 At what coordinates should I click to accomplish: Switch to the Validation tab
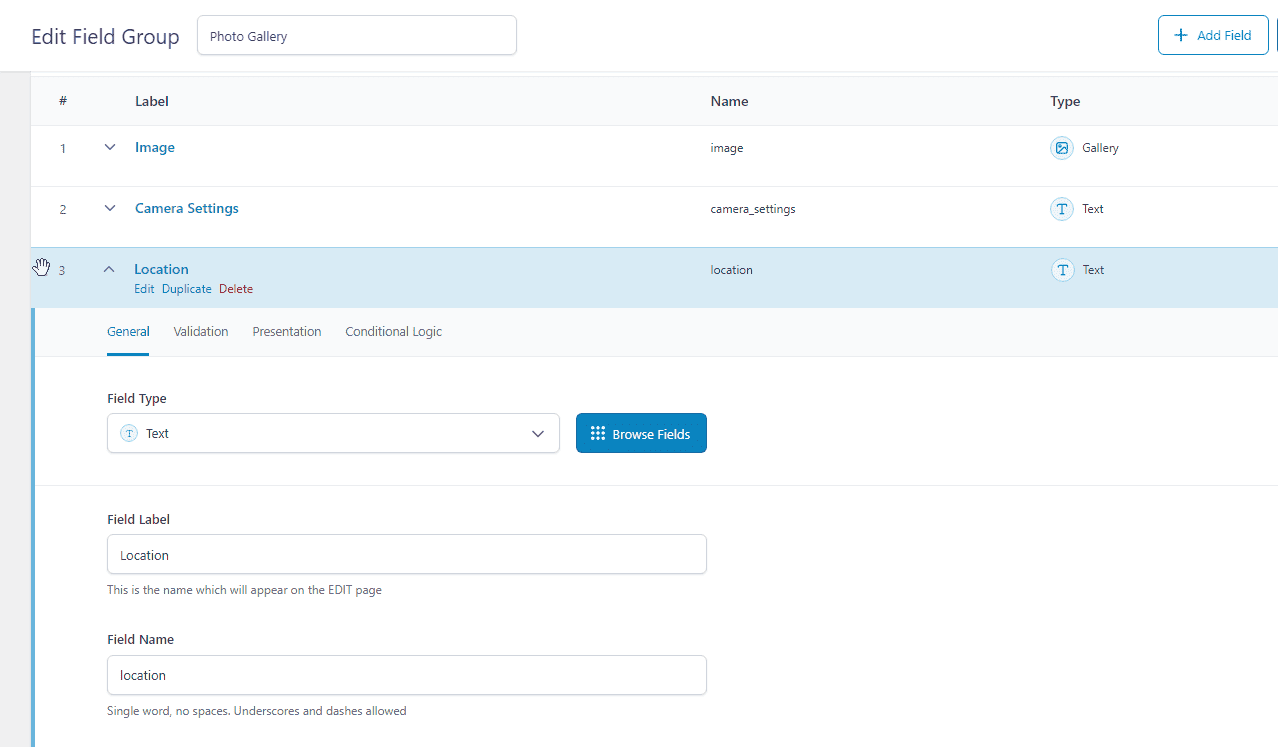point(201,332)
